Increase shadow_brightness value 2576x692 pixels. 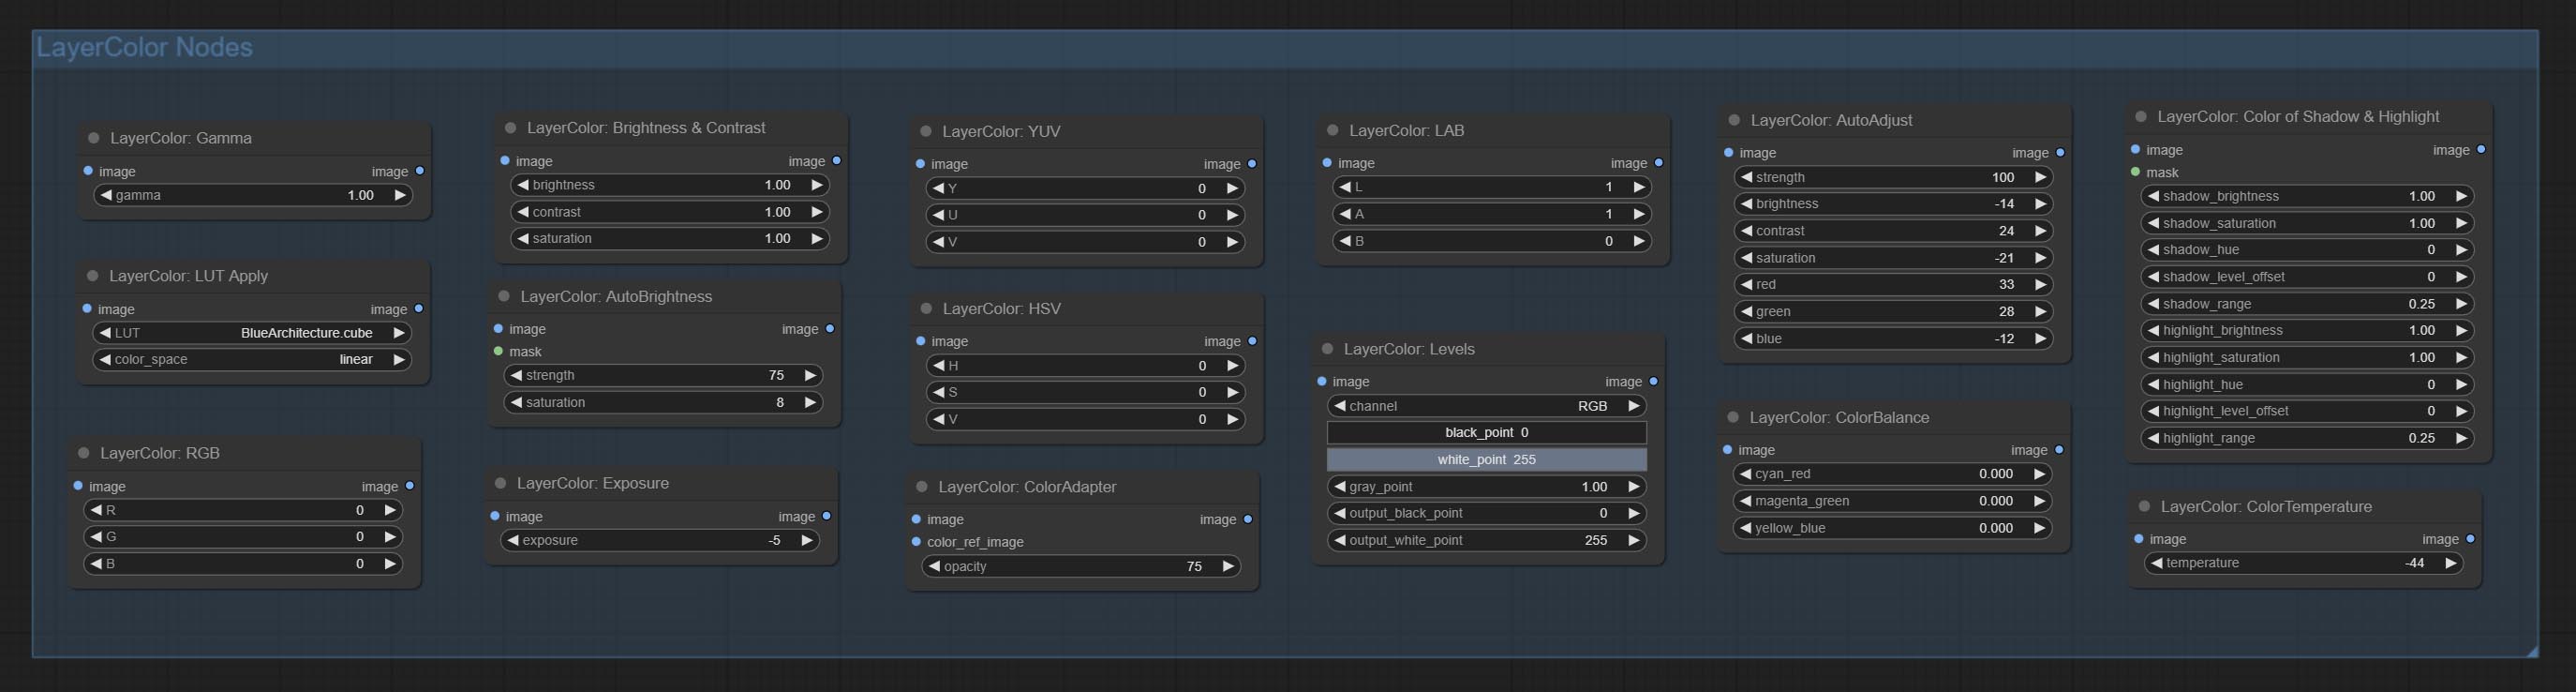click(2462, 196)
